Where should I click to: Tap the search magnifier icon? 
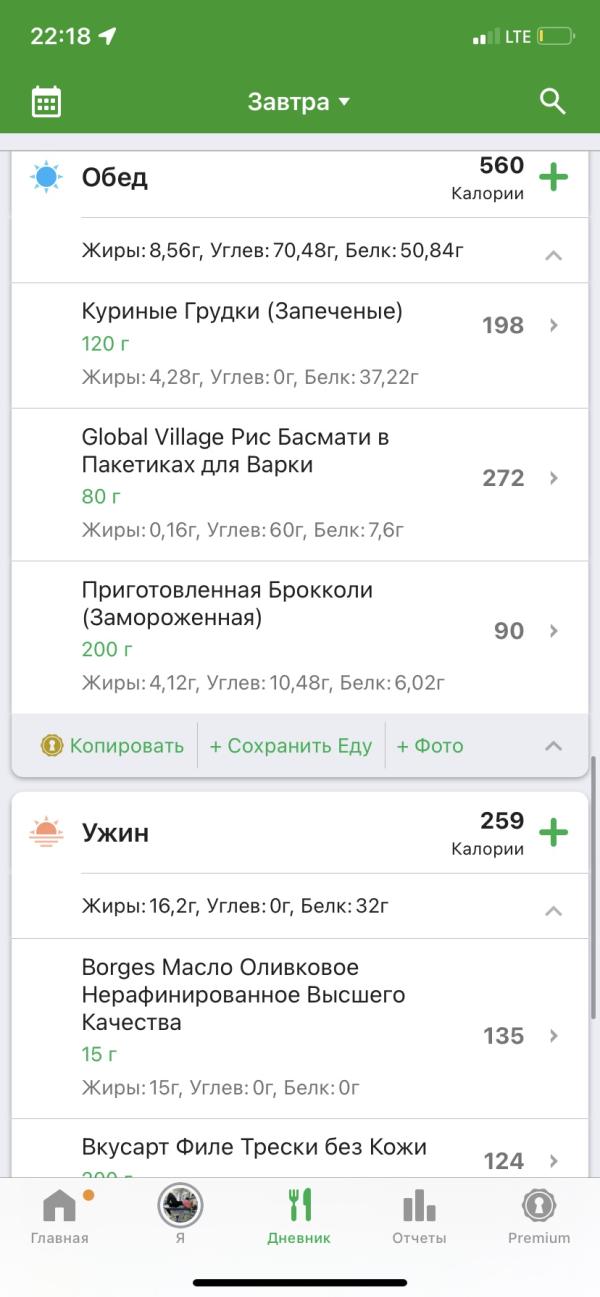pyautogui.click(x=552, y=101)
